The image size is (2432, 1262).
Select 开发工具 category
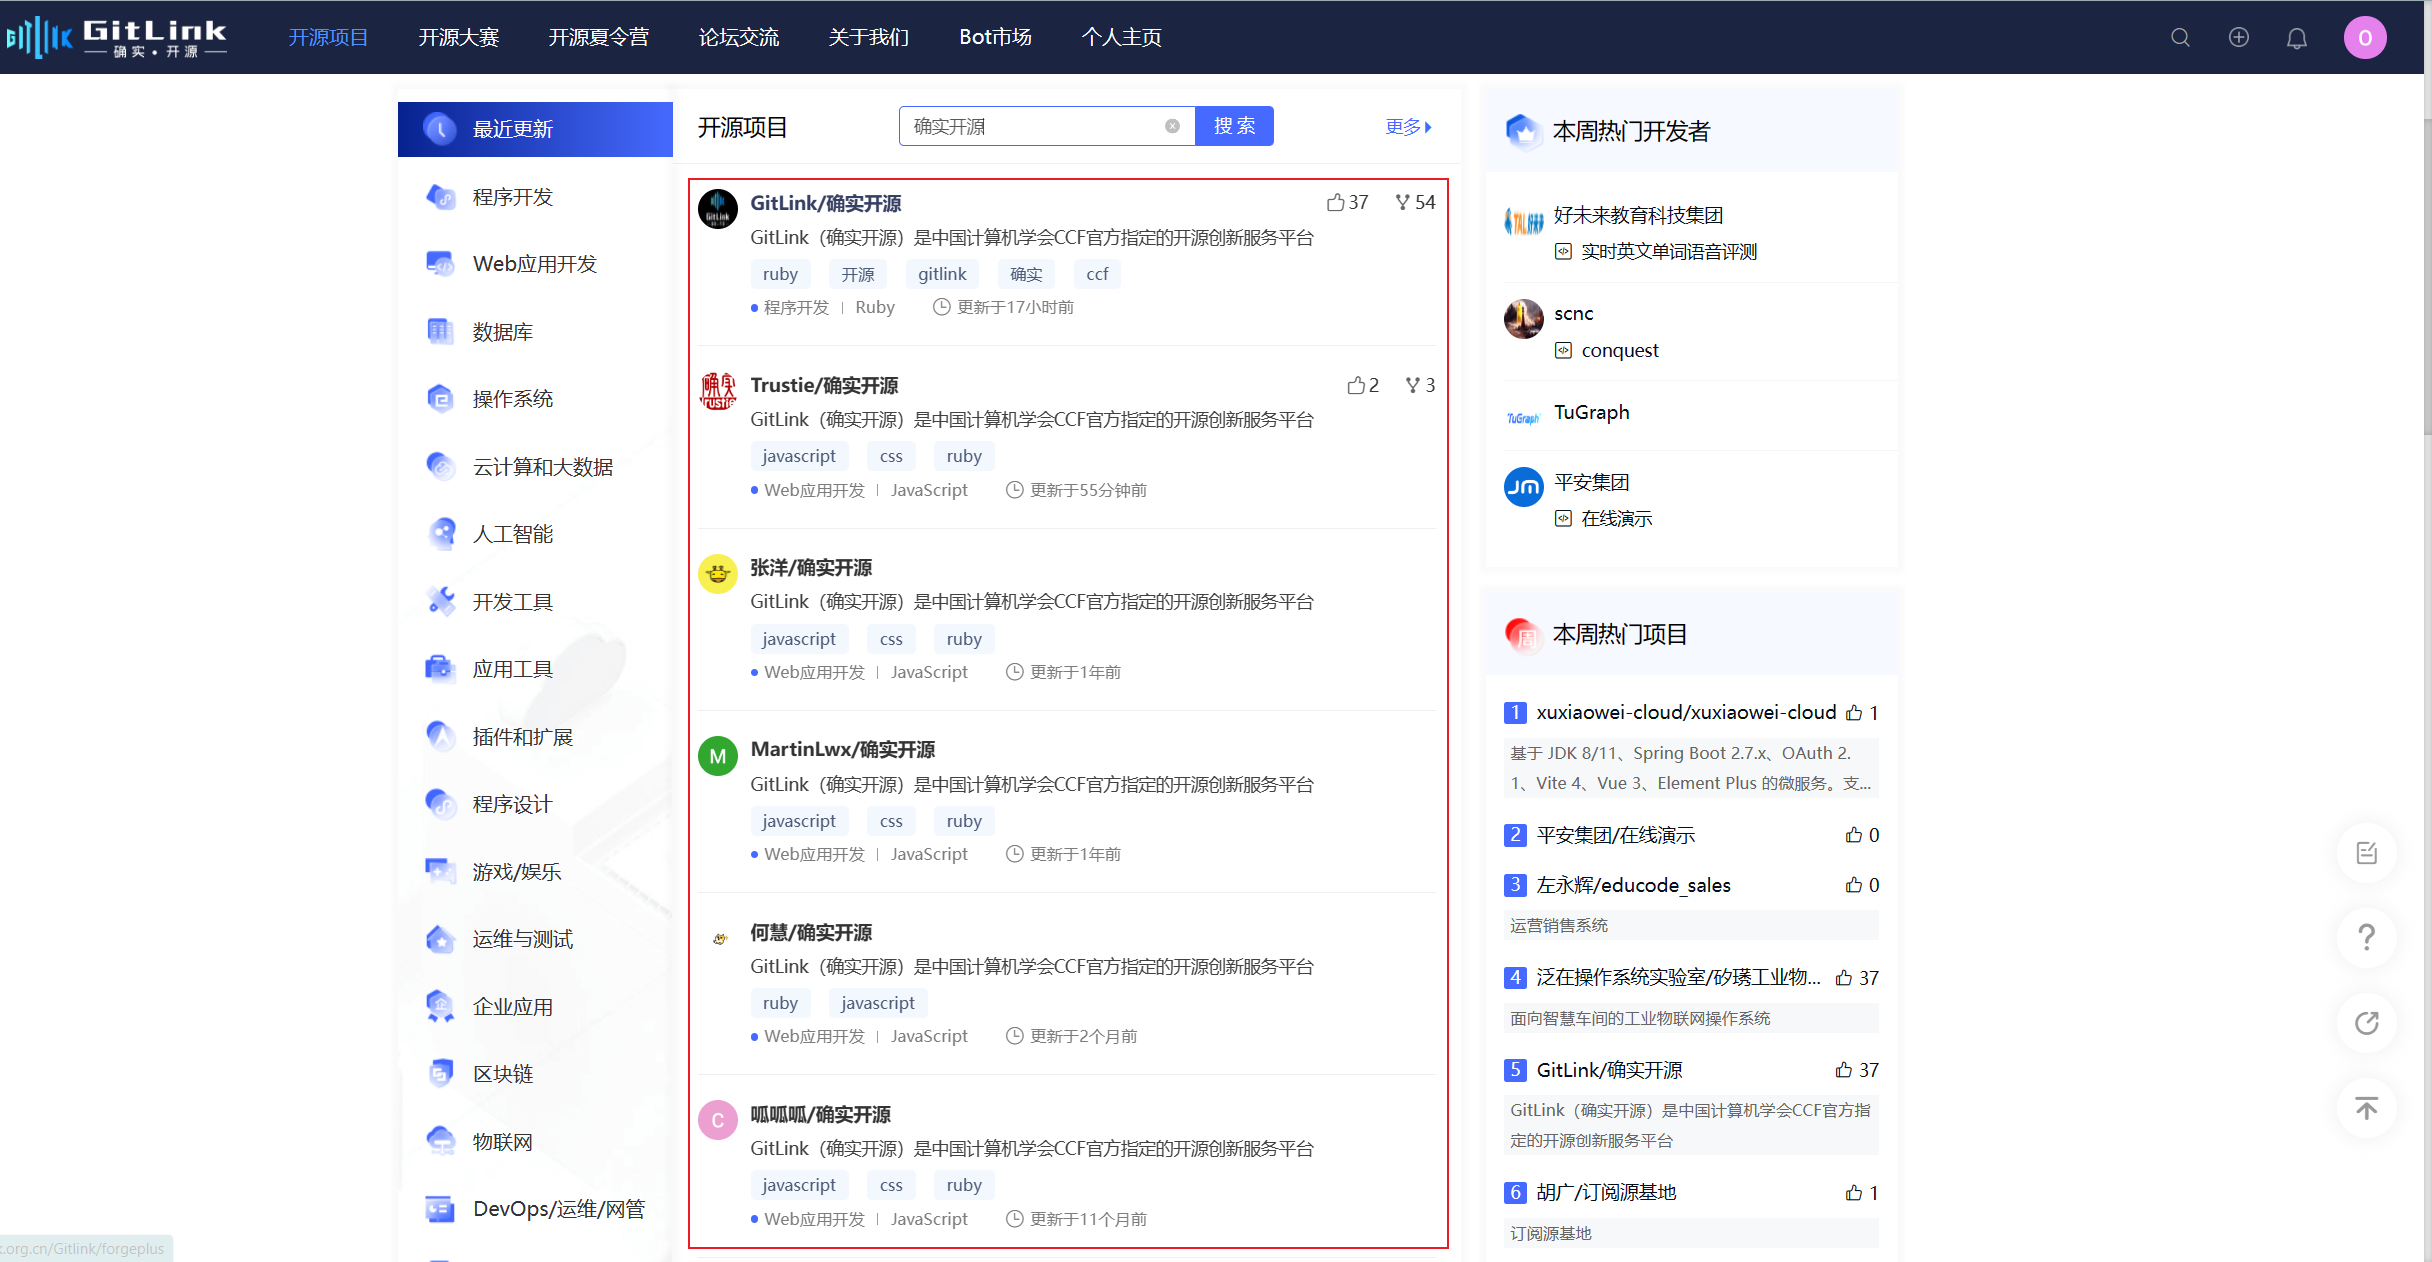[x=535, y=602]
